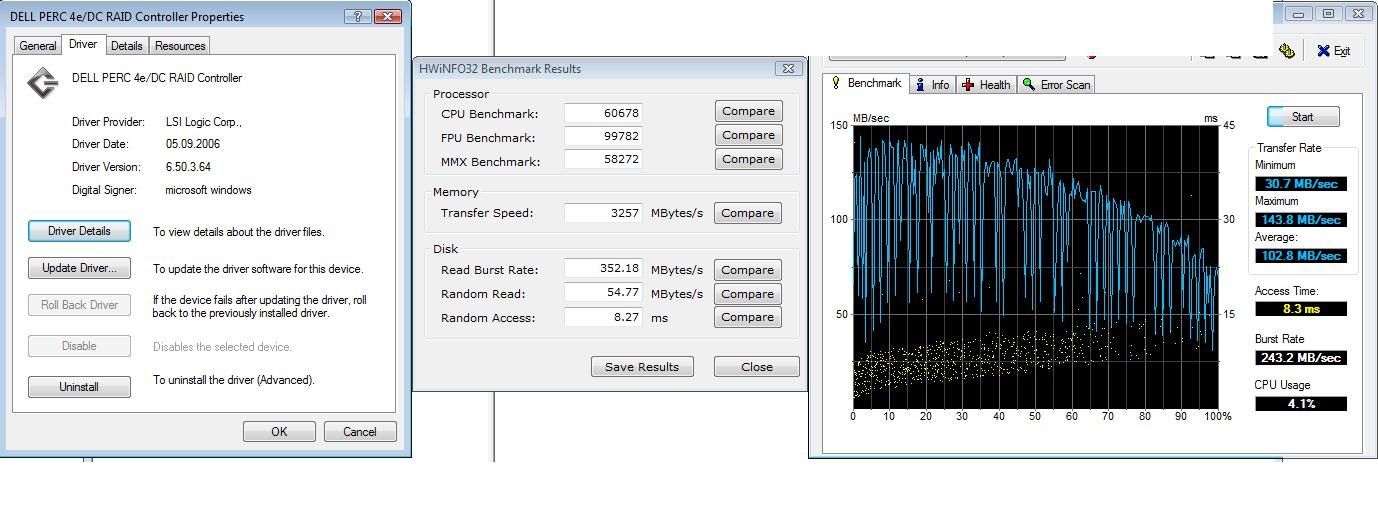1378x511 pixels.
Task: Click Close button in HWiNFO32 Benchmark Results
Action: 757,367
